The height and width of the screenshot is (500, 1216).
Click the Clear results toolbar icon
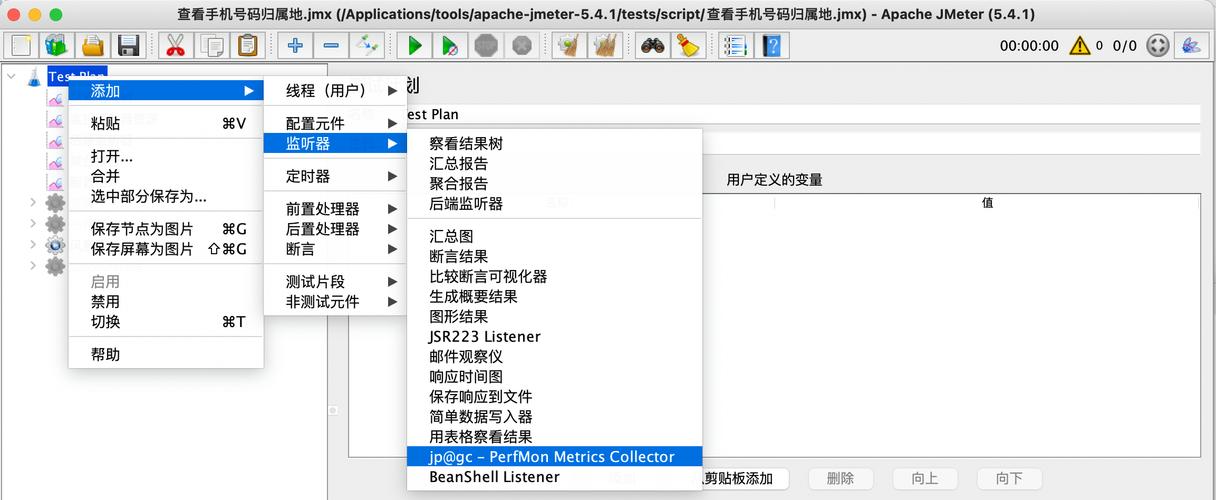tap(569, 45)
